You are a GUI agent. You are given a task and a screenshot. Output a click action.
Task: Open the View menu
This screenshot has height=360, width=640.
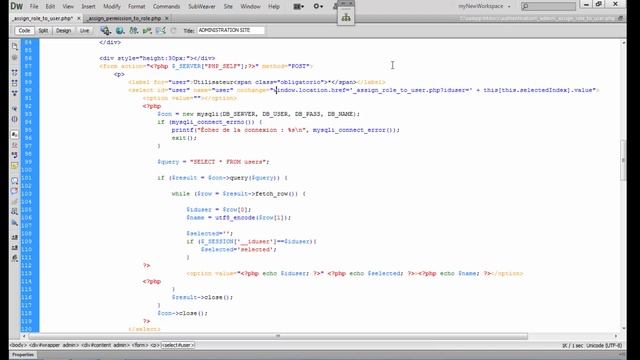pyautogui.click(x=68, y=7)
